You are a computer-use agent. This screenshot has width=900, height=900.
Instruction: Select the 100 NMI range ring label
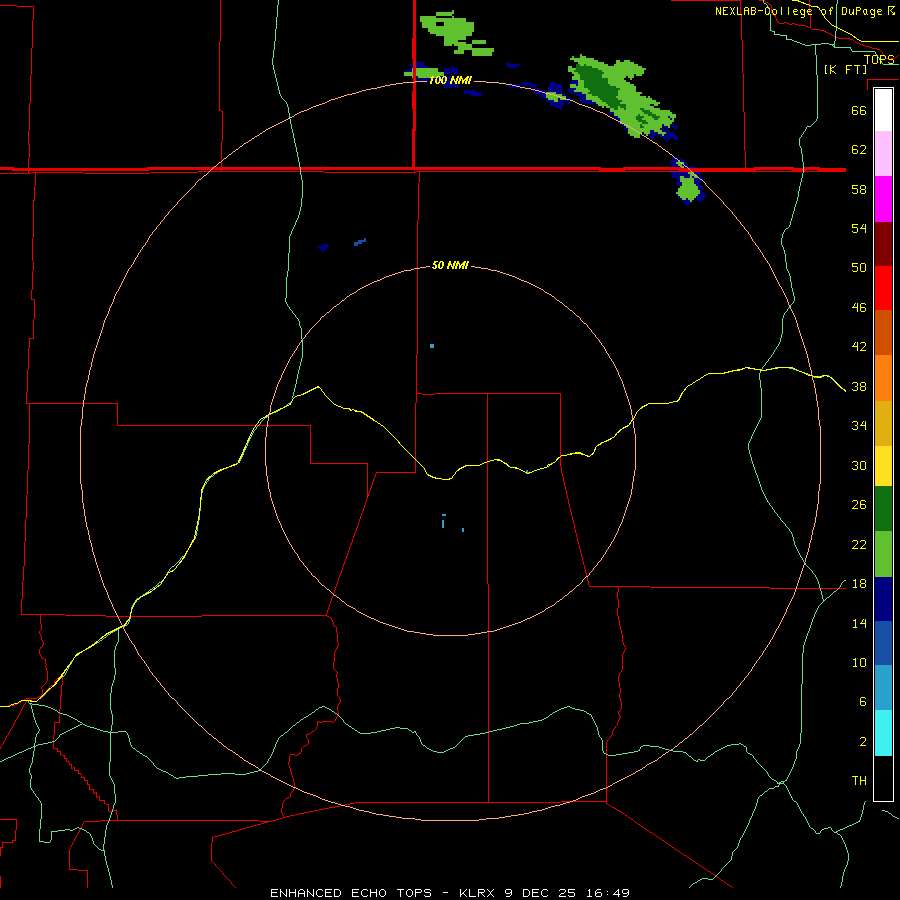(x=450, y=80)
